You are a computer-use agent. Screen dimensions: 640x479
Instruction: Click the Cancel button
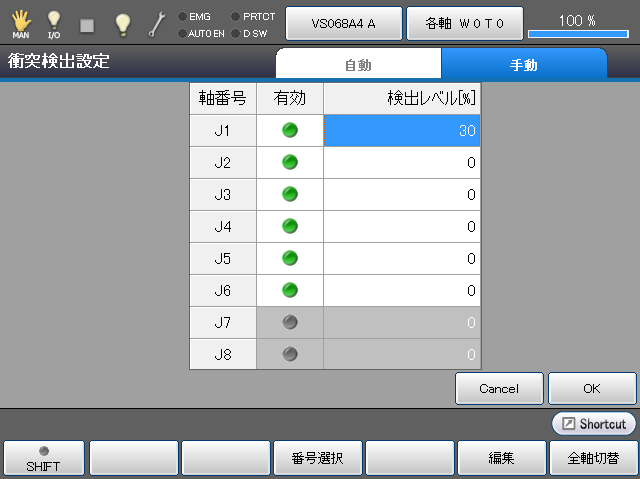point(499,388)
